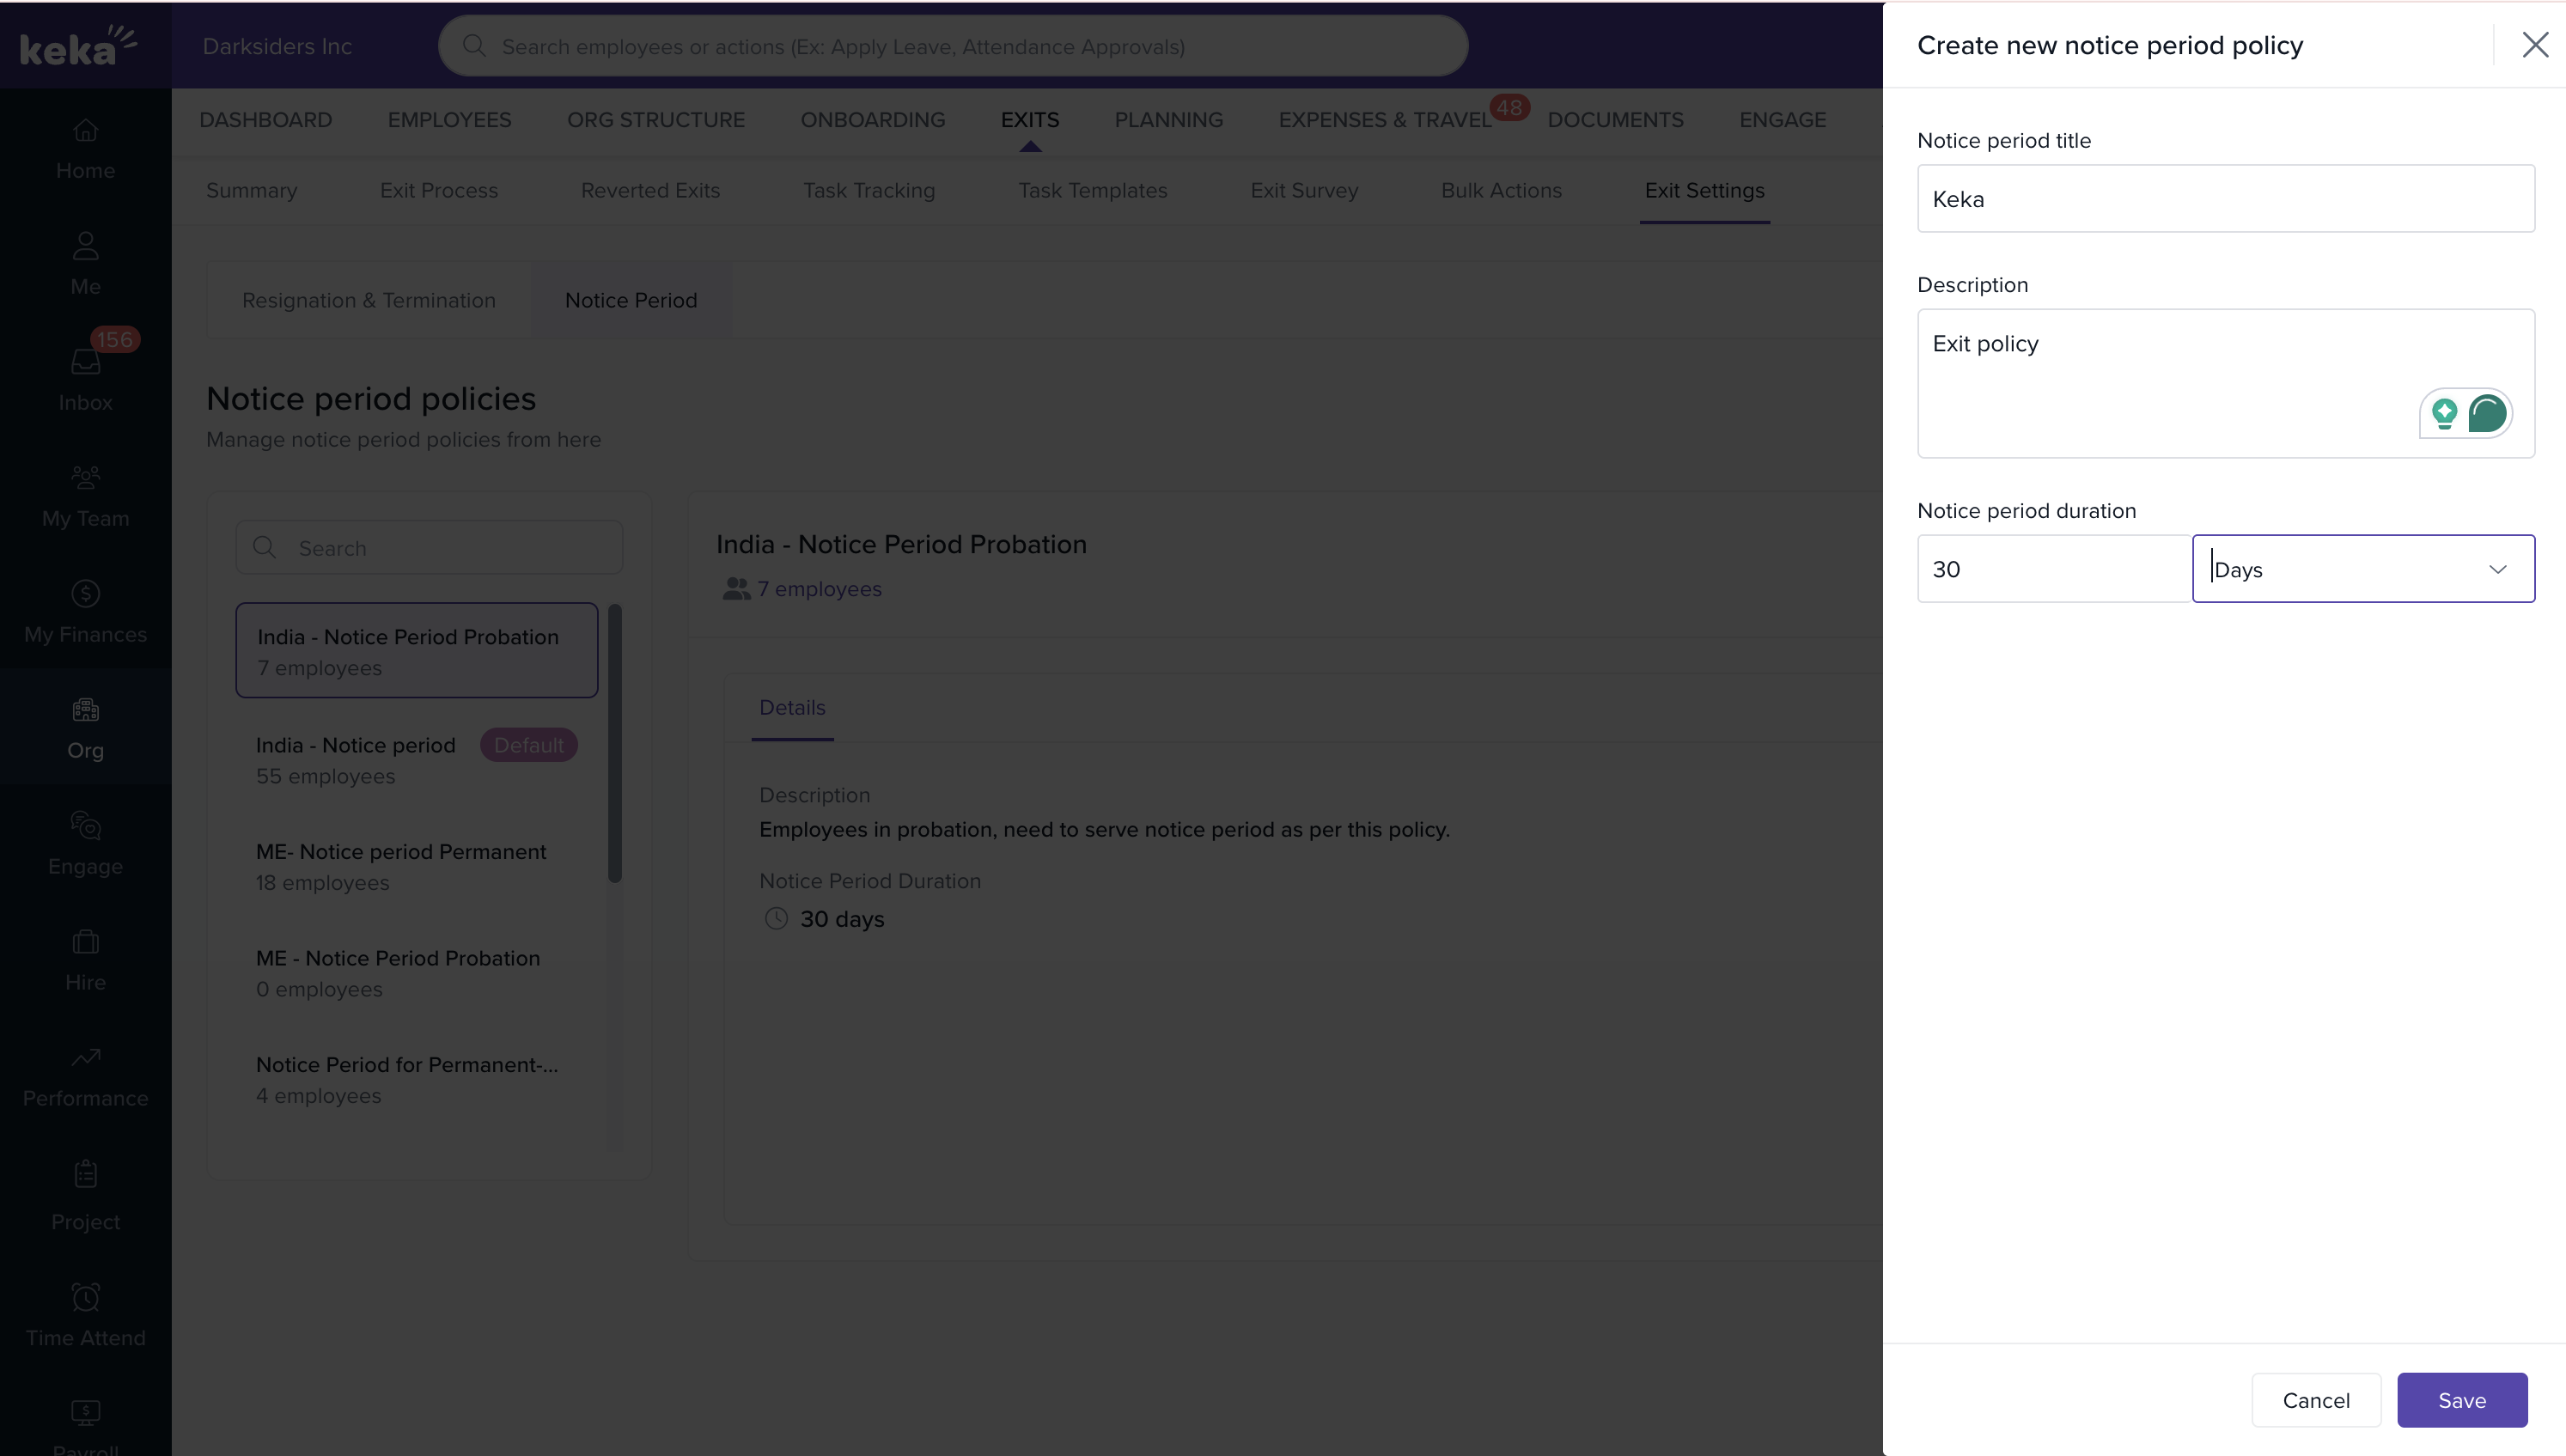This screenshot has height=1456, width=2566.
Task: Open the Exit Process tab
Action: pos(438,190)
